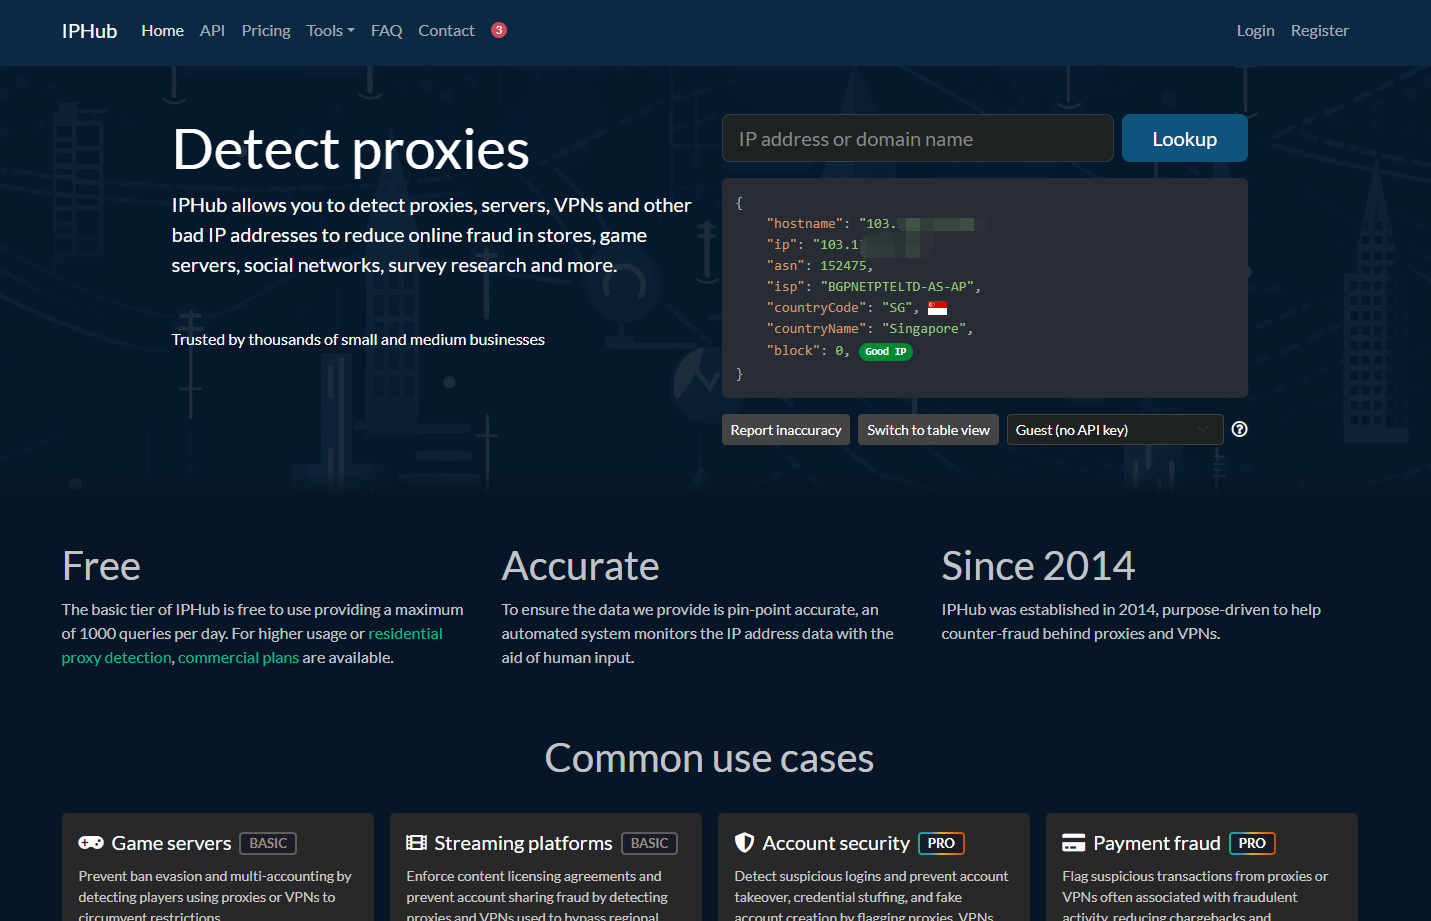Expand the Tools dropdown menu
Screen dimensions: 1431x921
(330, 31)
